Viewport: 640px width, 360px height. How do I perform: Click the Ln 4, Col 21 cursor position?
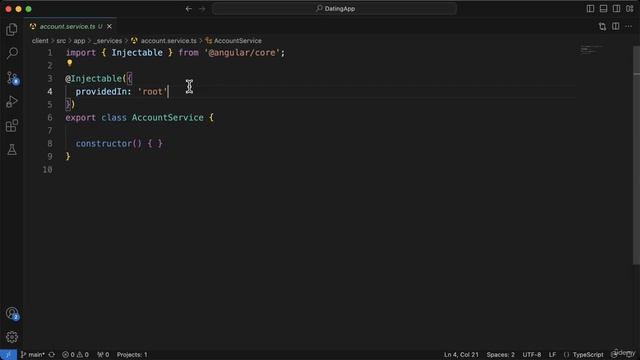click(x=461, y=355)
